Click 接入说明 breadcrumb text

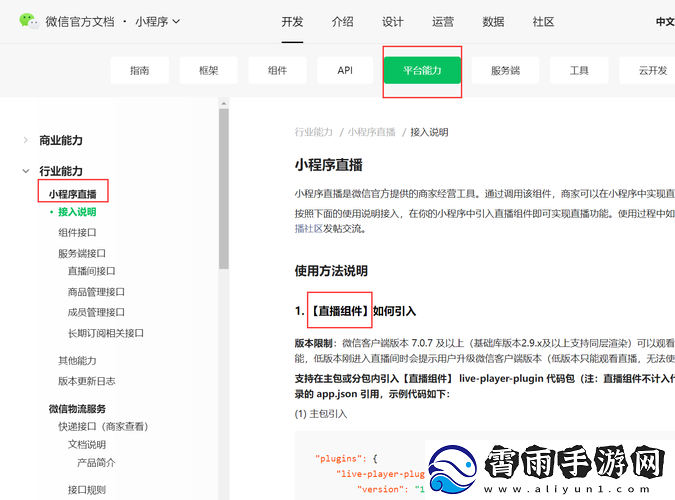(x=429, y=132)
